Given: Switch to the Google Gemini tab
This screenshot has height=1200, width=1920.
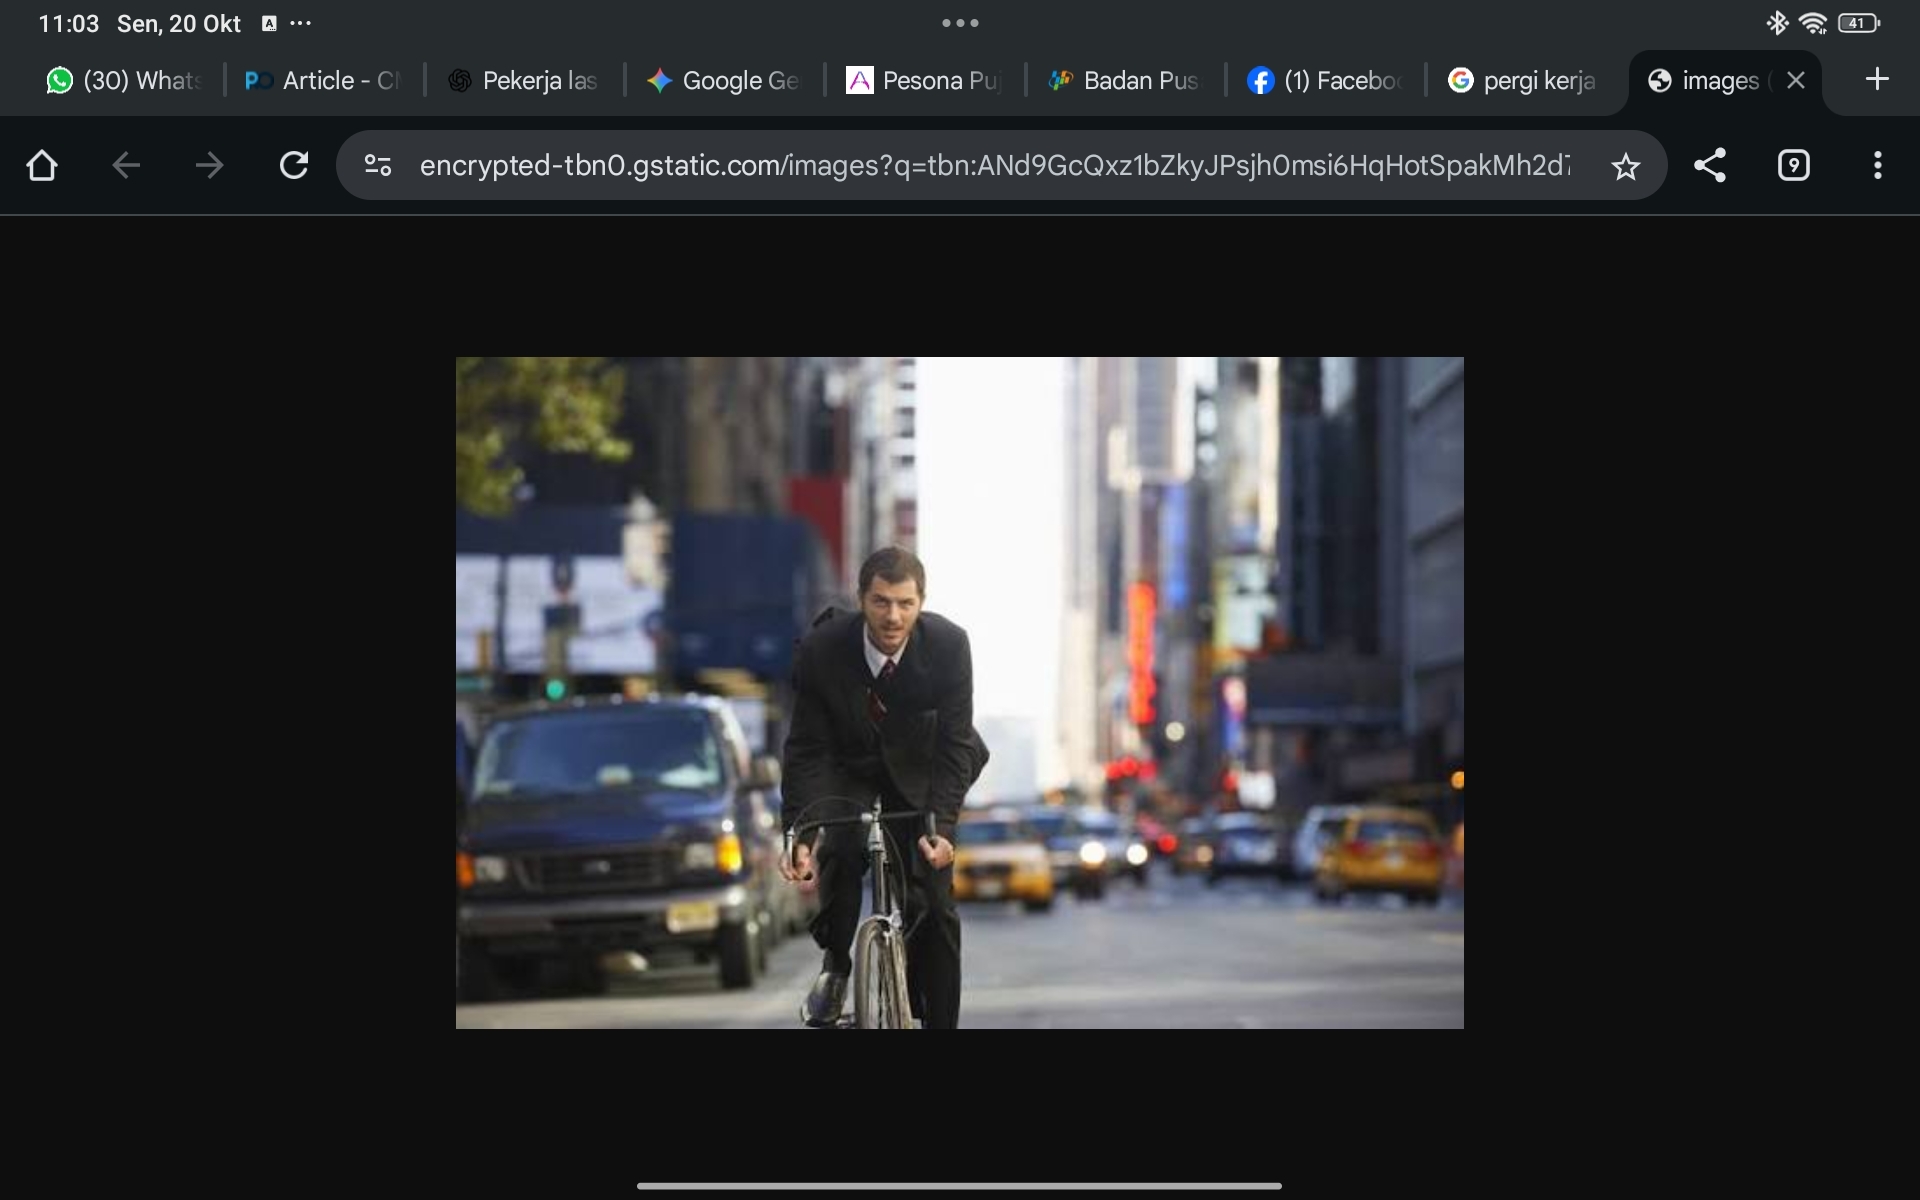Looking at the screenshot, I should pyautogui.click(x=724, y=81).
